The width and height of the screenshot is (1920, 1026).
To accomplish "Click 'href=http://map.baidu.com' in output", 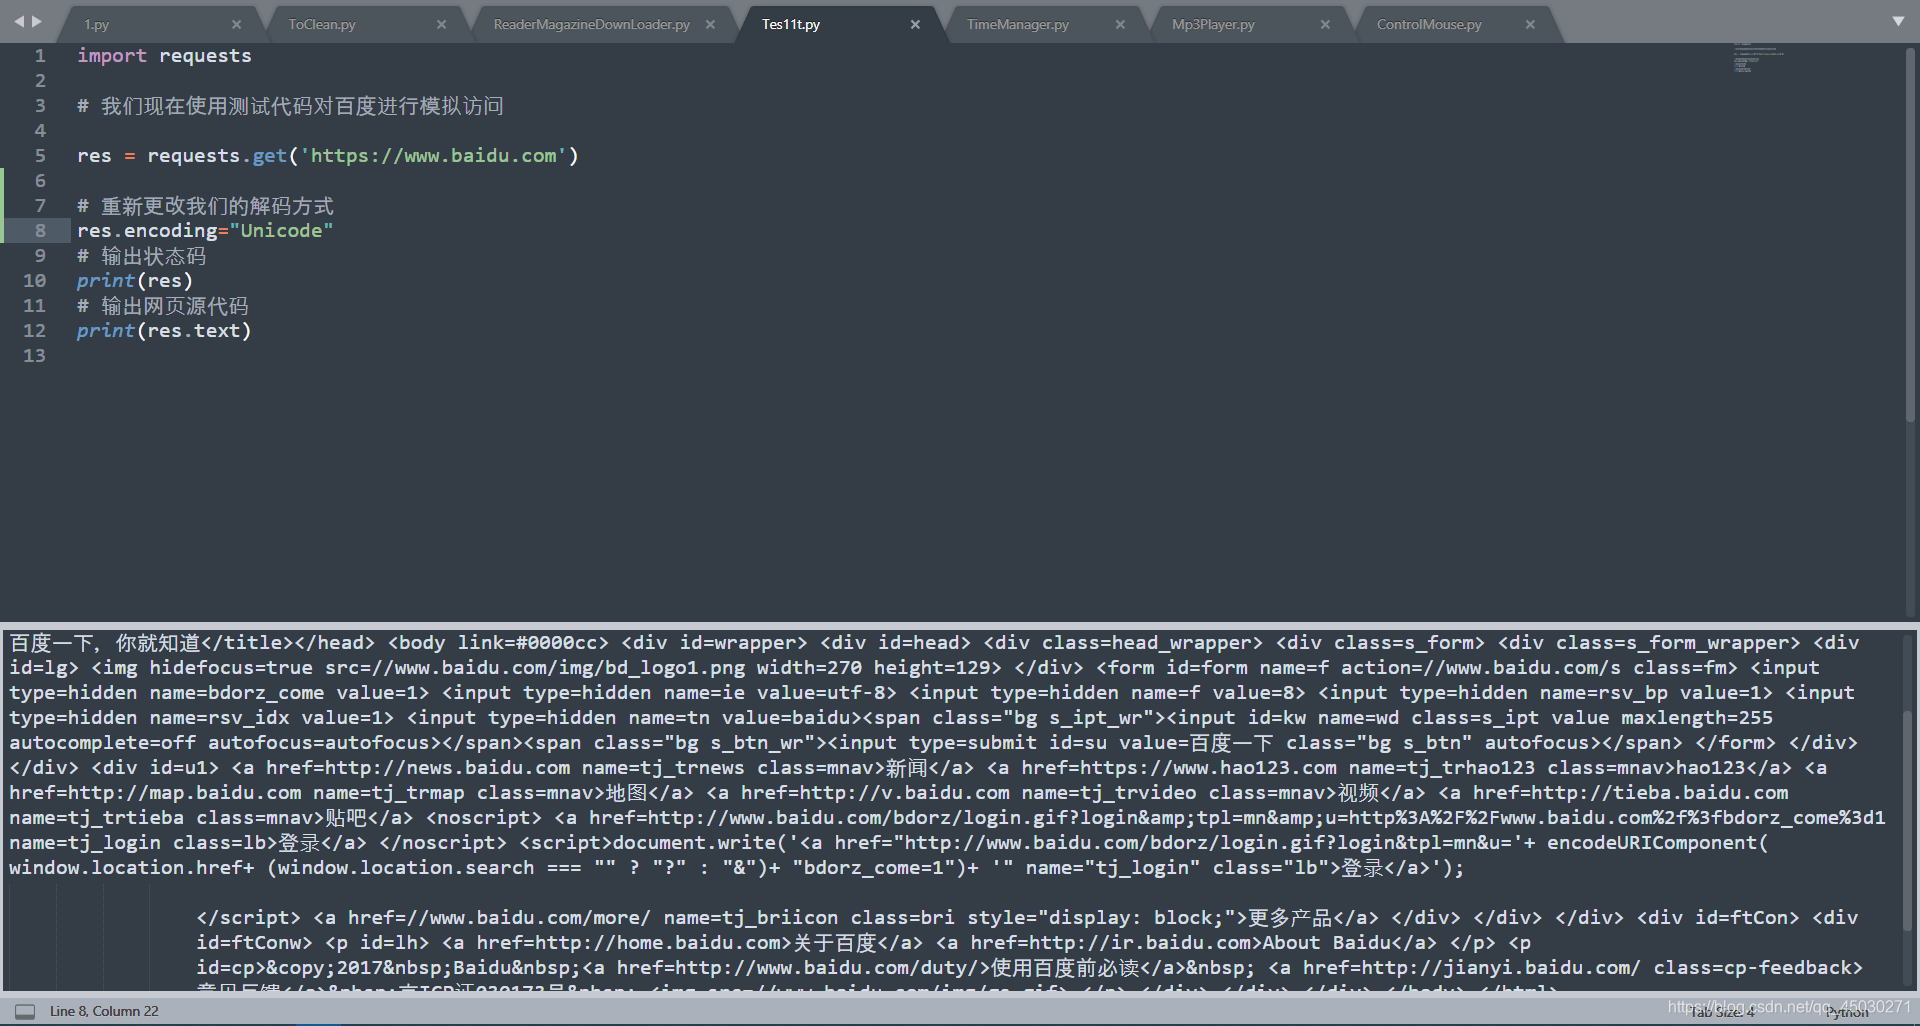I will (155, 793).
